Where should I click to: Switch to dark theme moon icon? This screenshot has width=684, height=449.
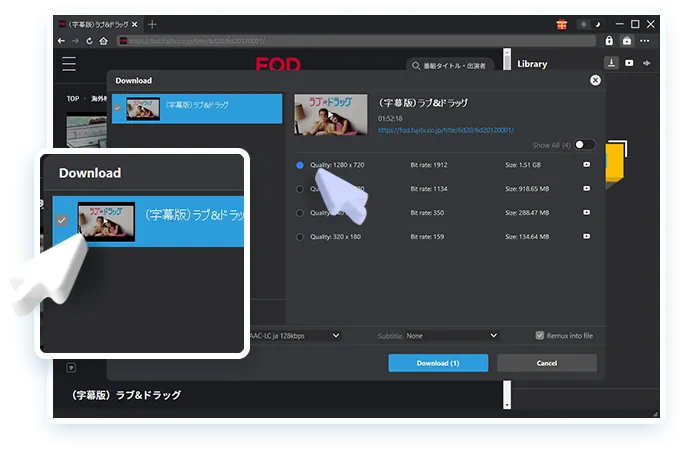(x=598, y=24)
